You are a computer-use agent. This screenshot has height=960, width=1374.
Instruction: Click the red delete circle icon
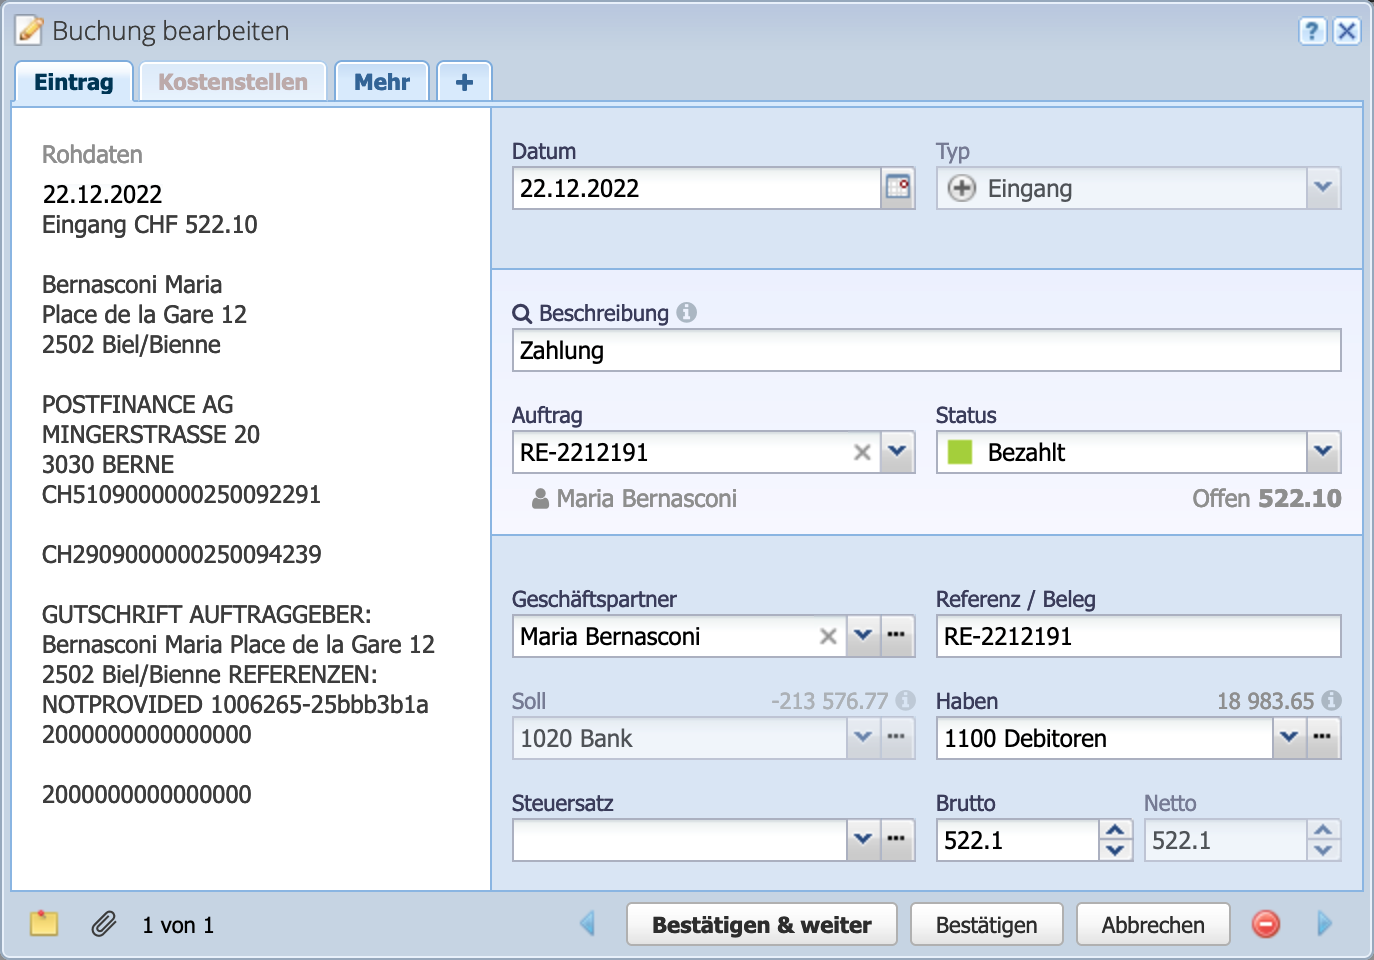[x=1265, y=924]
